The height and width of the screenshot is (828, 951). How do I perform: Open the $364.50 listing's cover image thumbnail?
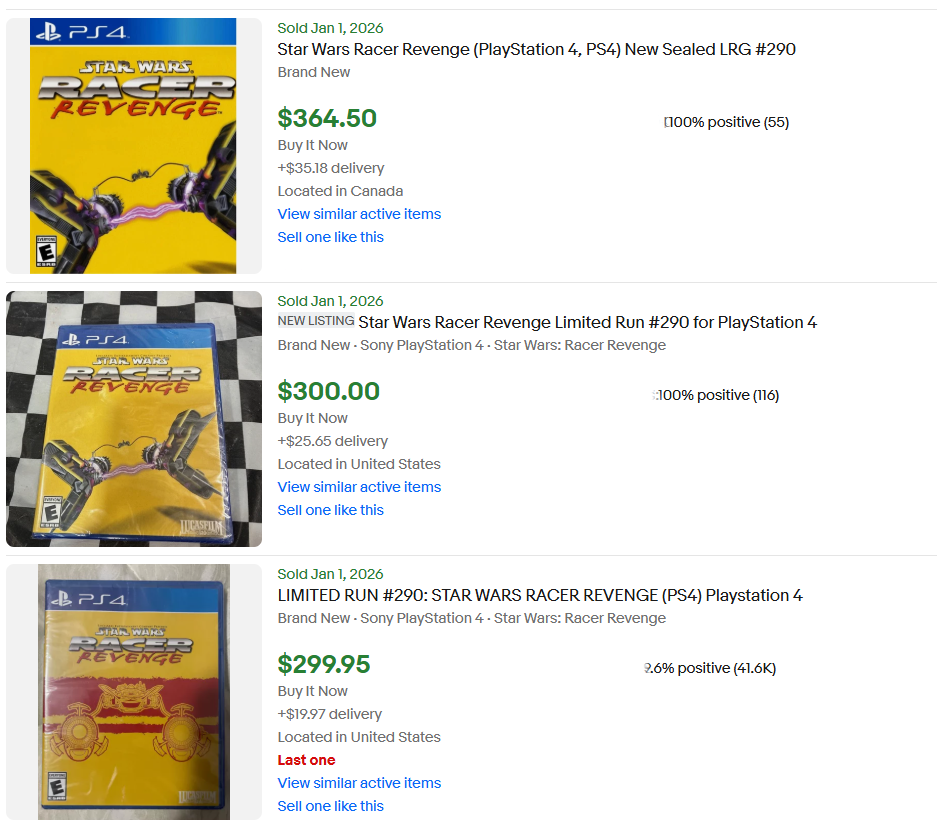click(133, 145)
